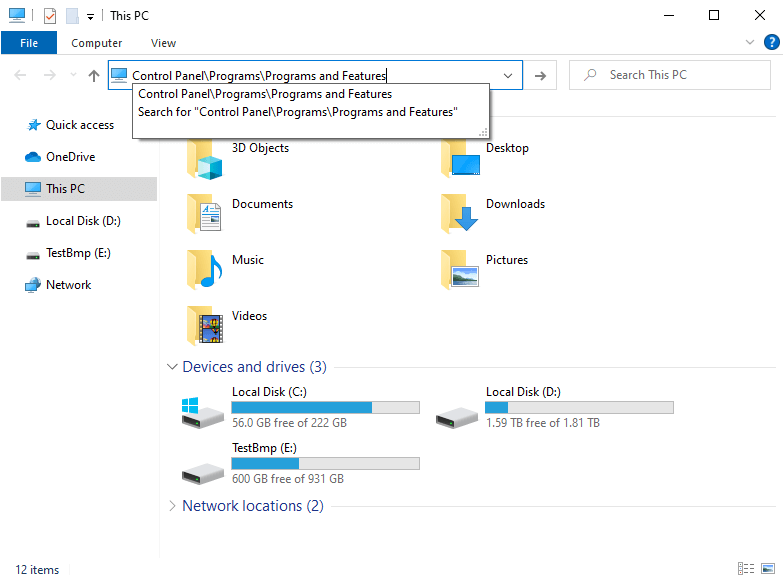Screen dimensions: 784x582
Task: Open the 3D Objects folder icon
Action: tap(204, 159)
